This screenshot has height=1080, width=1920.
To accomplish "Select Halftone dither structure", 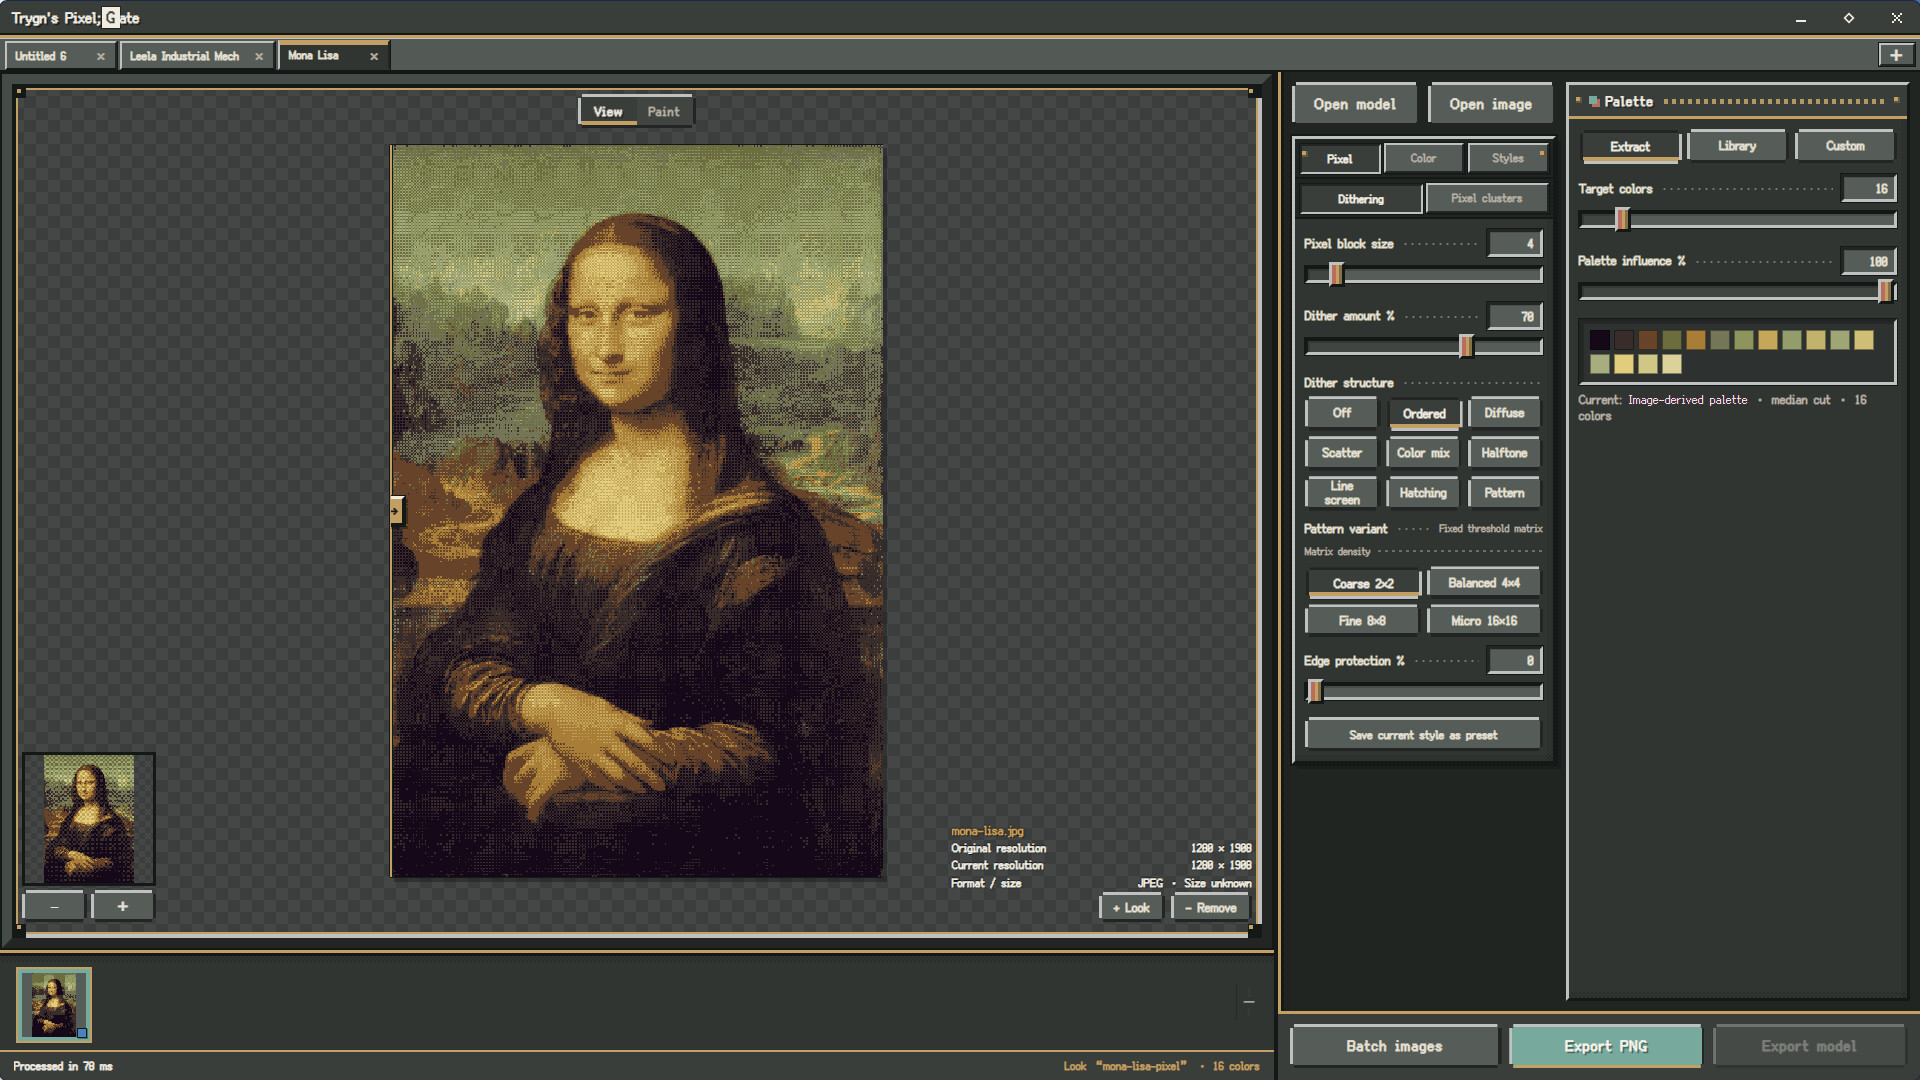I will point(1504,453).
